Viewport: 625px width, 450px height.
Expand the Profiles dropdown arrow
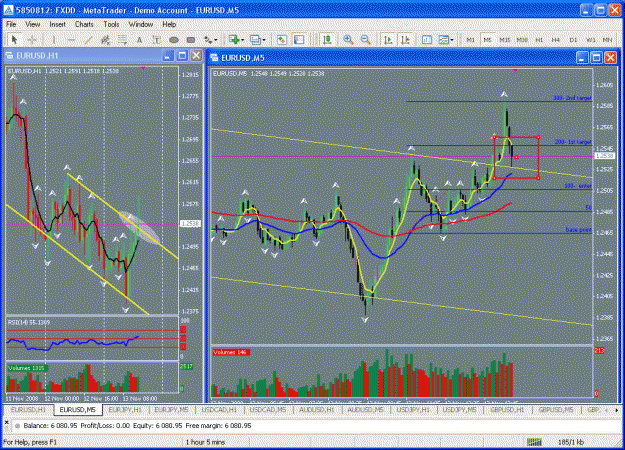264,40
